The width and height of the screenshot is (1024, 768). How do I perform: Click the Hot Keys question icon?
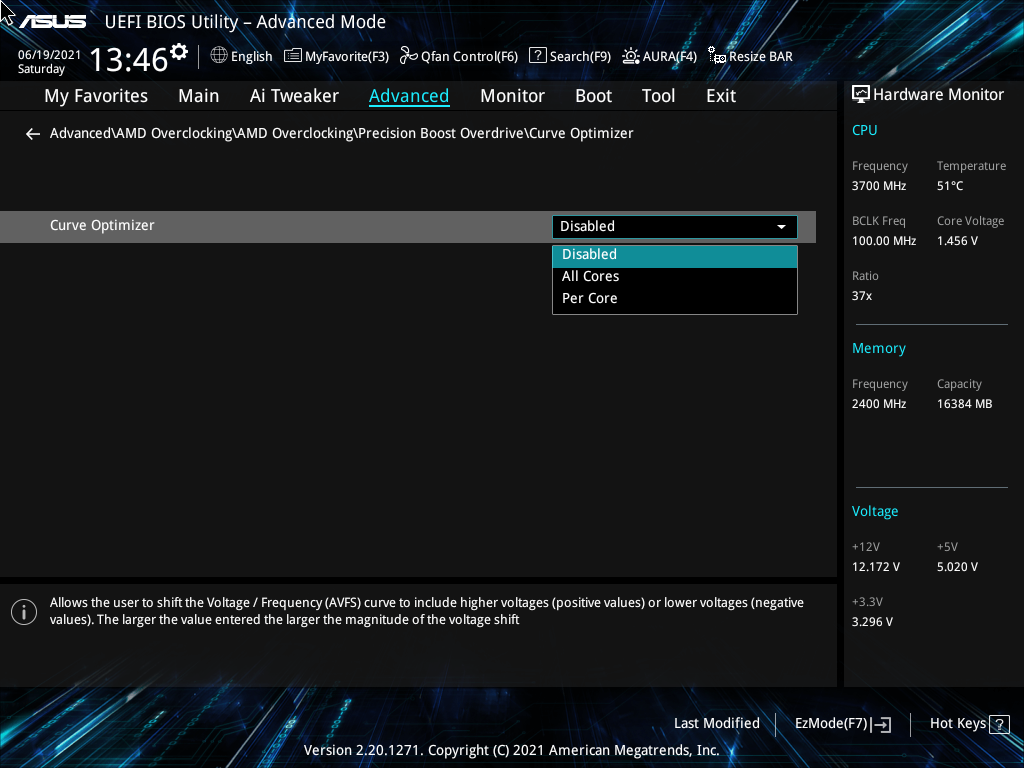[x=999, y=724]
